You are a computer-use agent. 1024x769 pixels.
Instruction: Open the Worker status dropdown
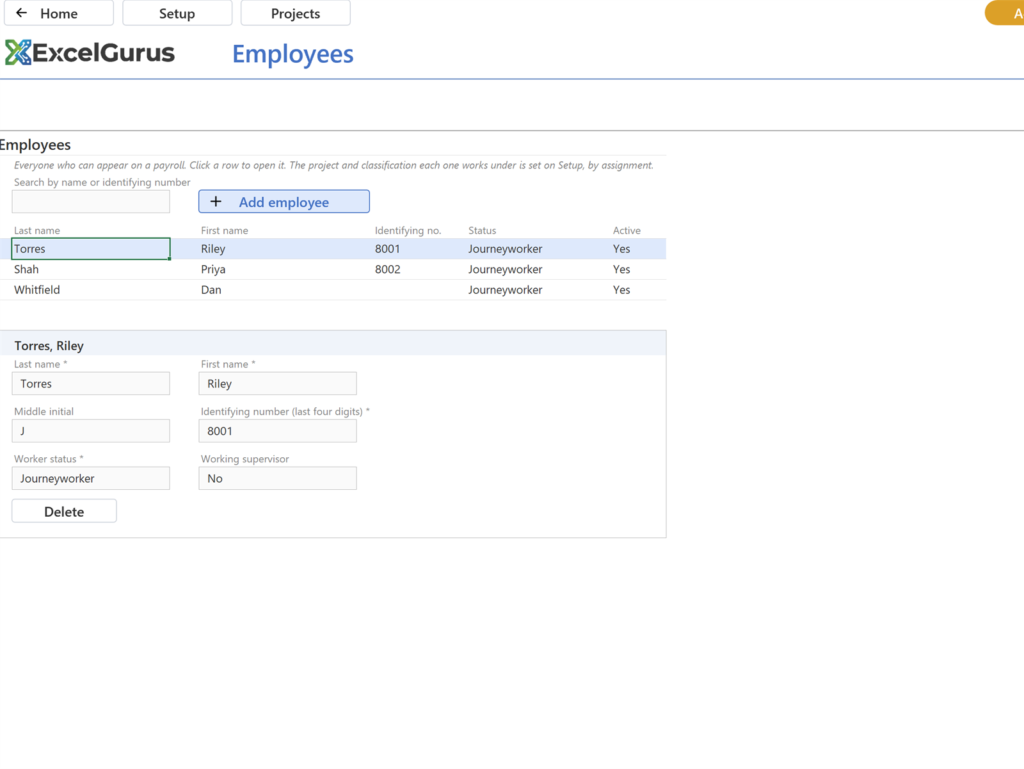coord(91,478)
